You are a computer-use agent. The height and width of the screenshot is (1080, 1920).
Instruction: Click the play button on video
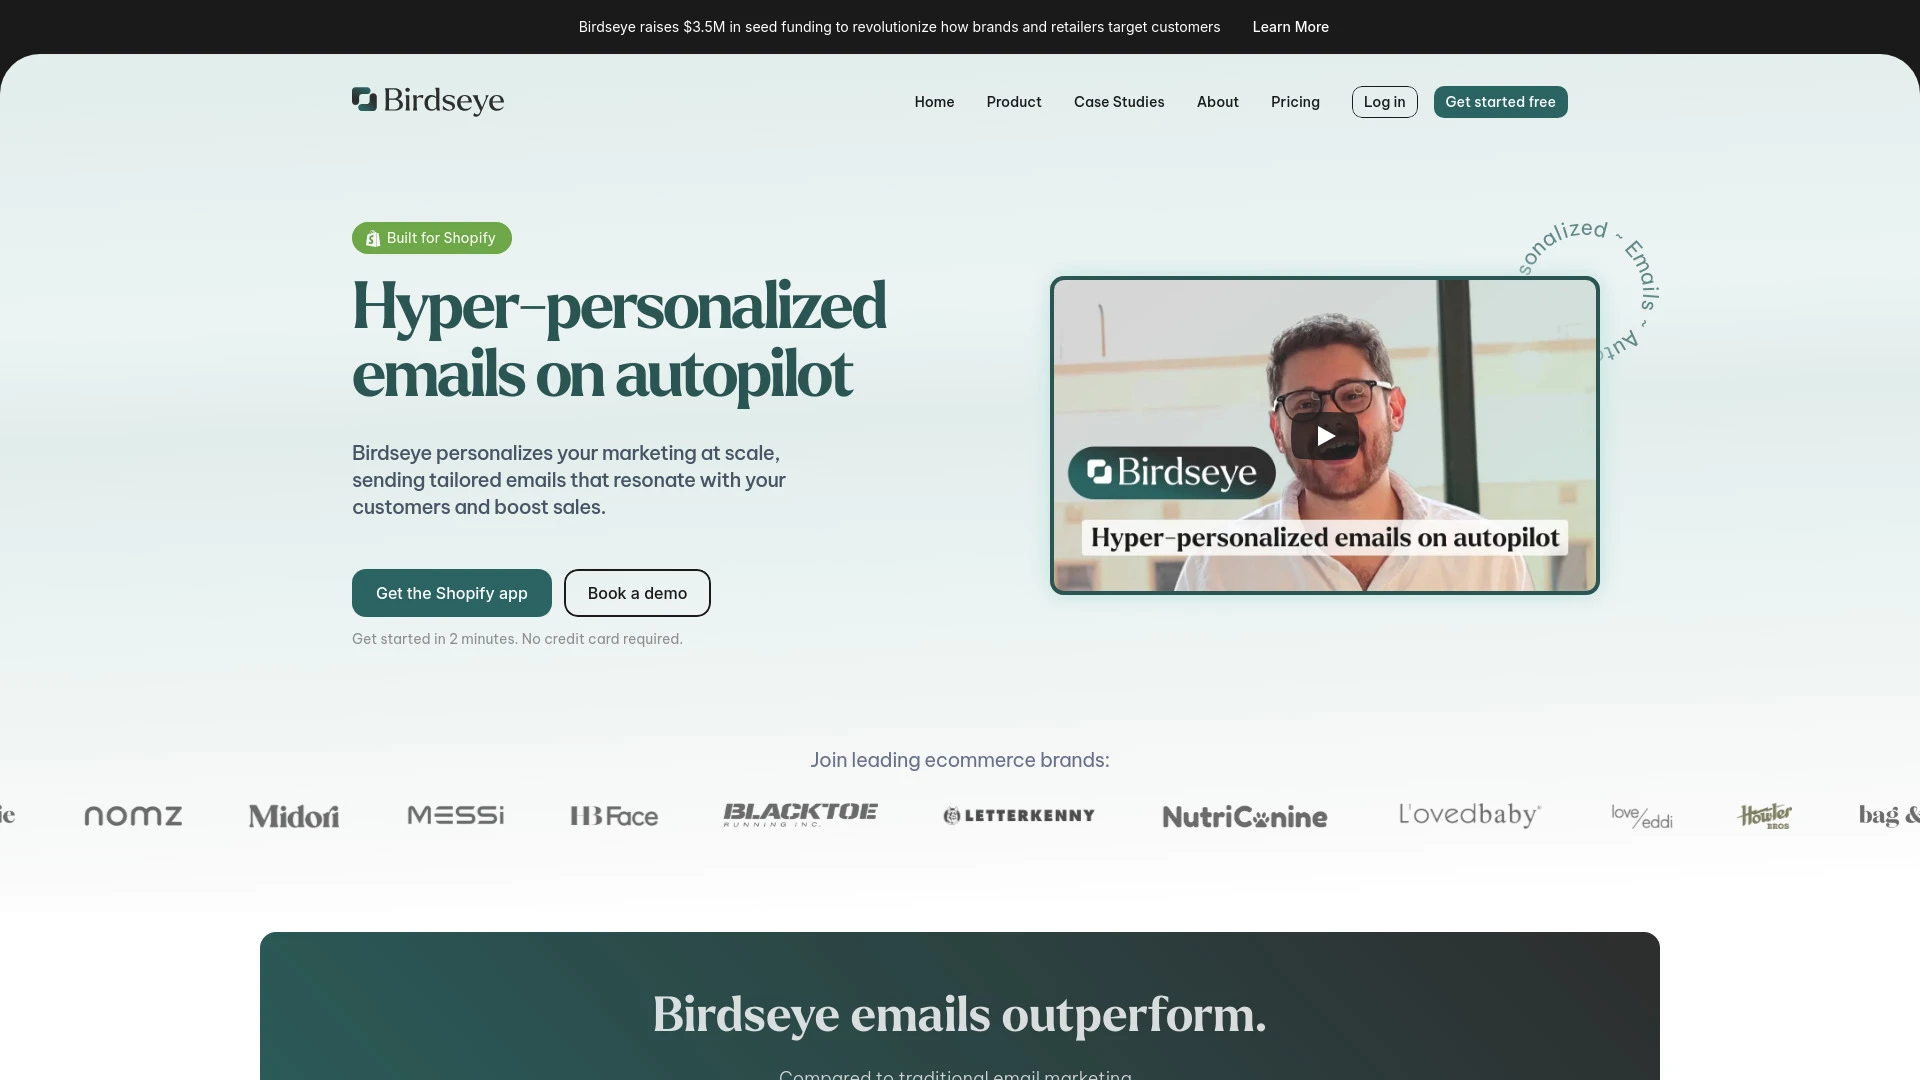point(1324,435)
